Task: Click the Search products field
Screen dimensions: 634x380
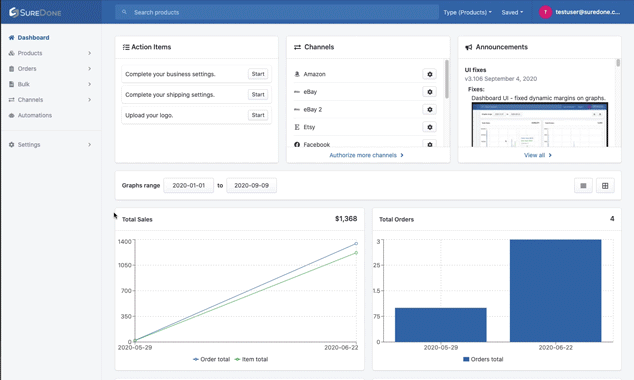Action: coord(277,12)
